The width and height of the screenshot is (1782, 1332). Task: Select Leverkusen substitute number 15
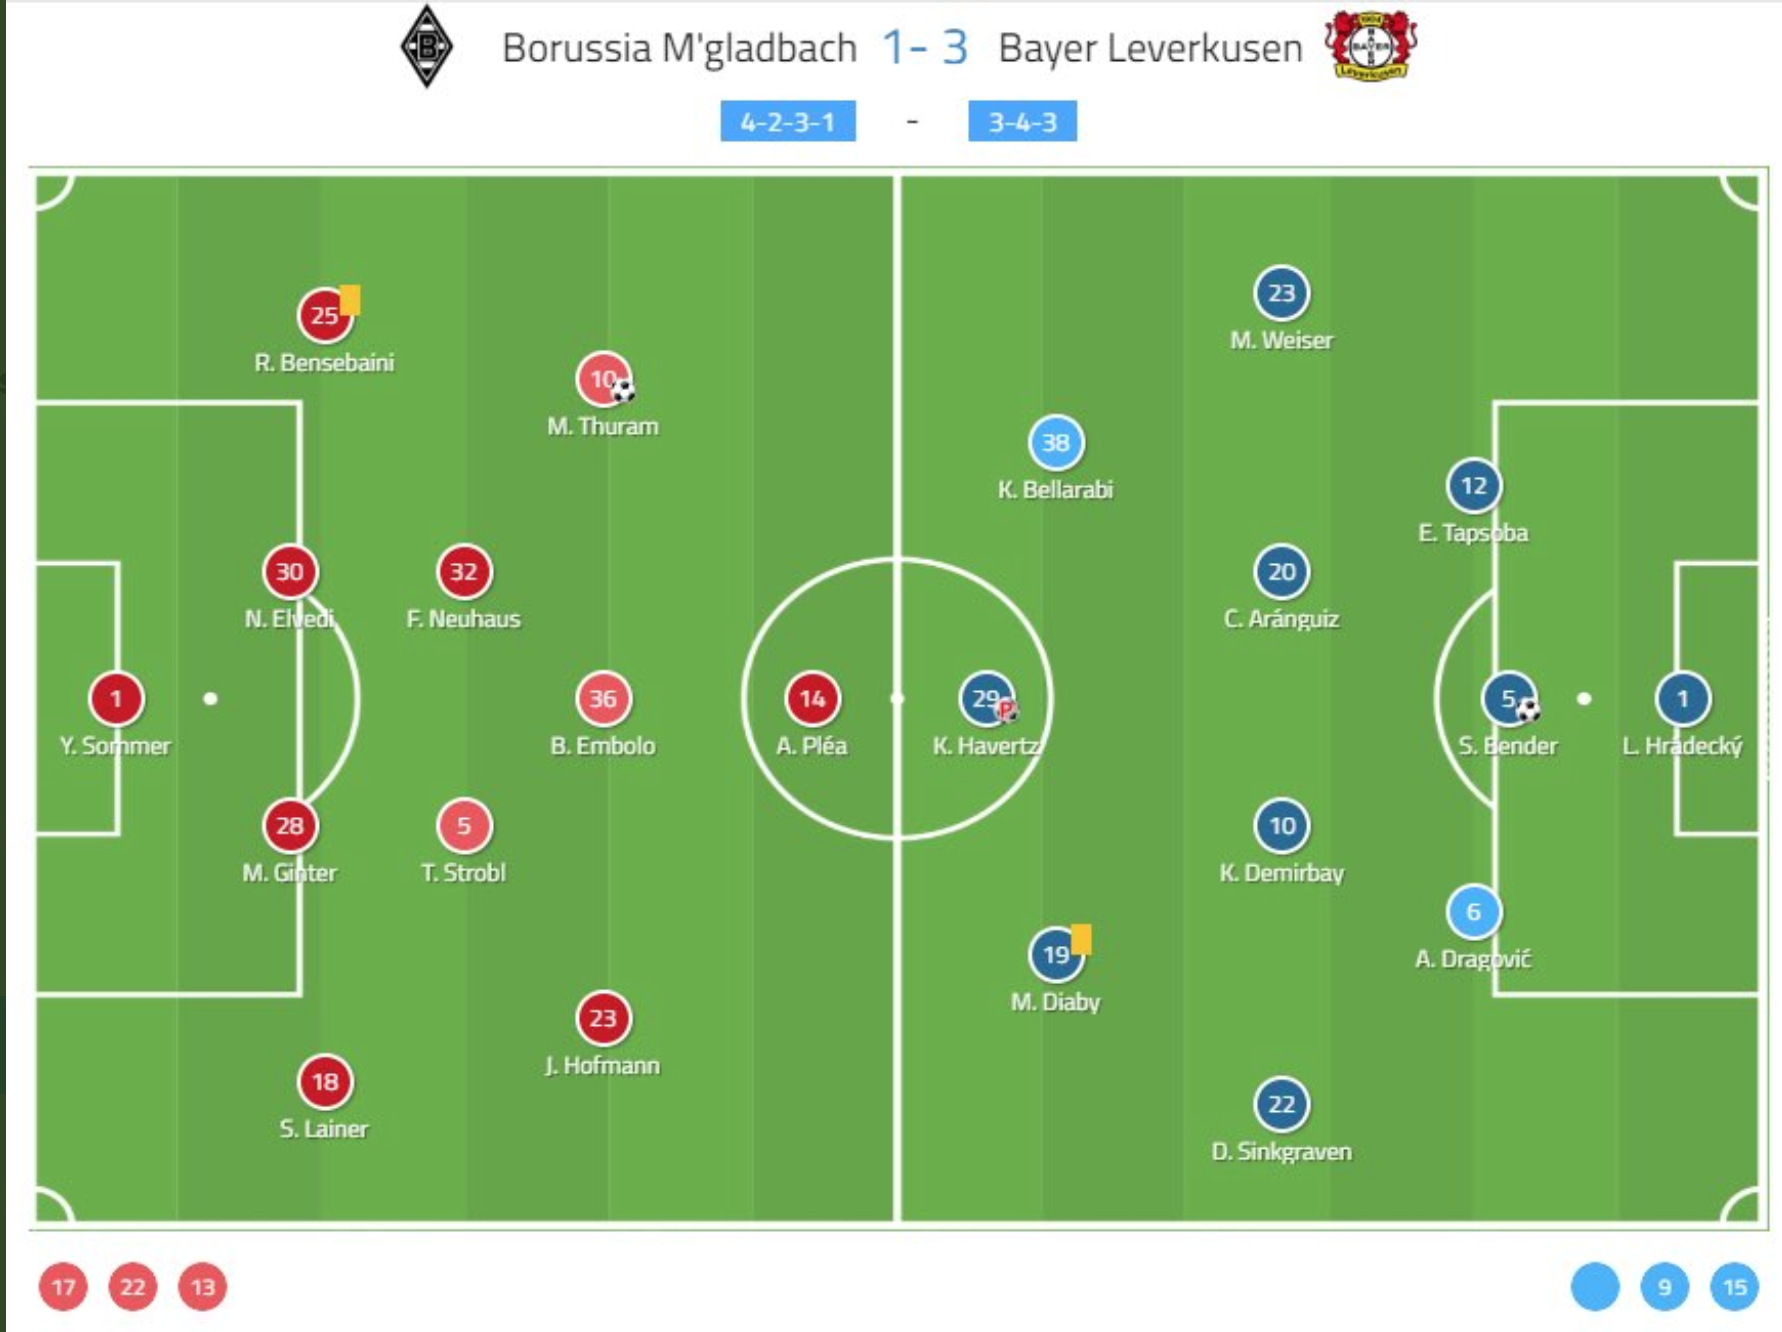click(1735, 1287)
